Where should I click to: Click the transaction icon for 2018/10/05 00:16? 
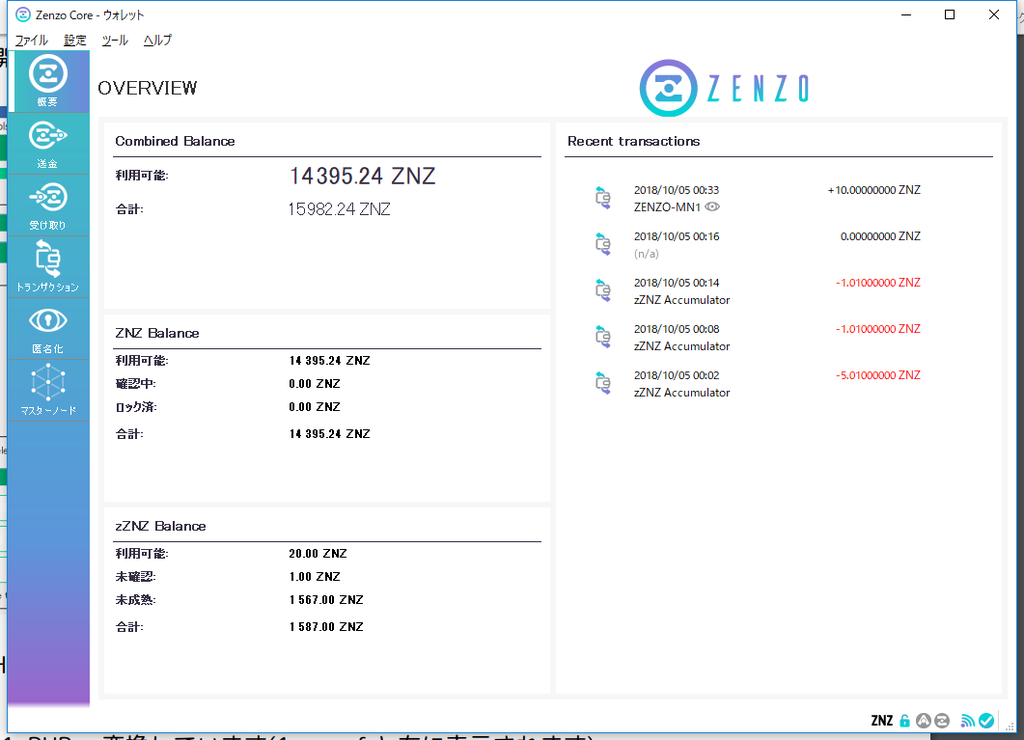(603, 244)
